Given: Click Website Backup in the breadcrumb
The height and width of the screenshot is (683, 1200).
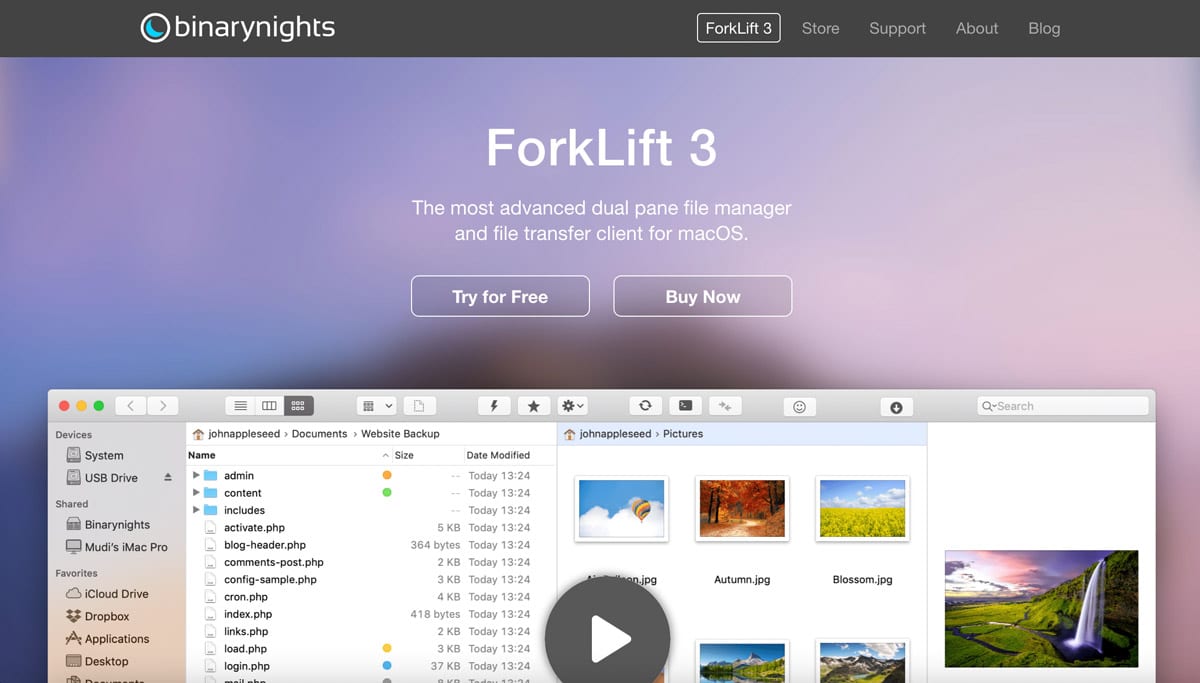Looking at the screenshot, I should [x=400, y=434].
